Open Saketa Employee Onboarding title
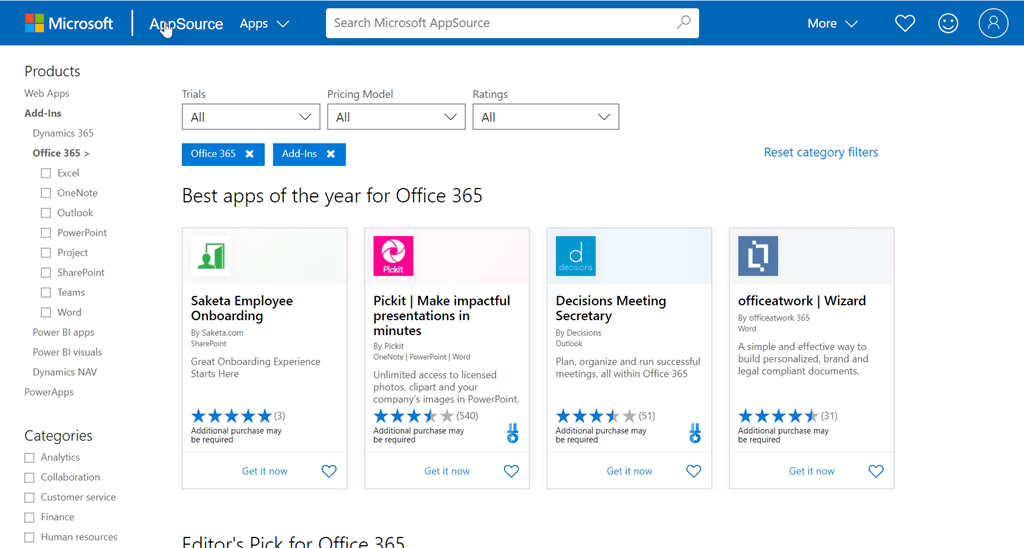Image resolution: width=1024 pixels, height=548 pixels. click(242, 308)
